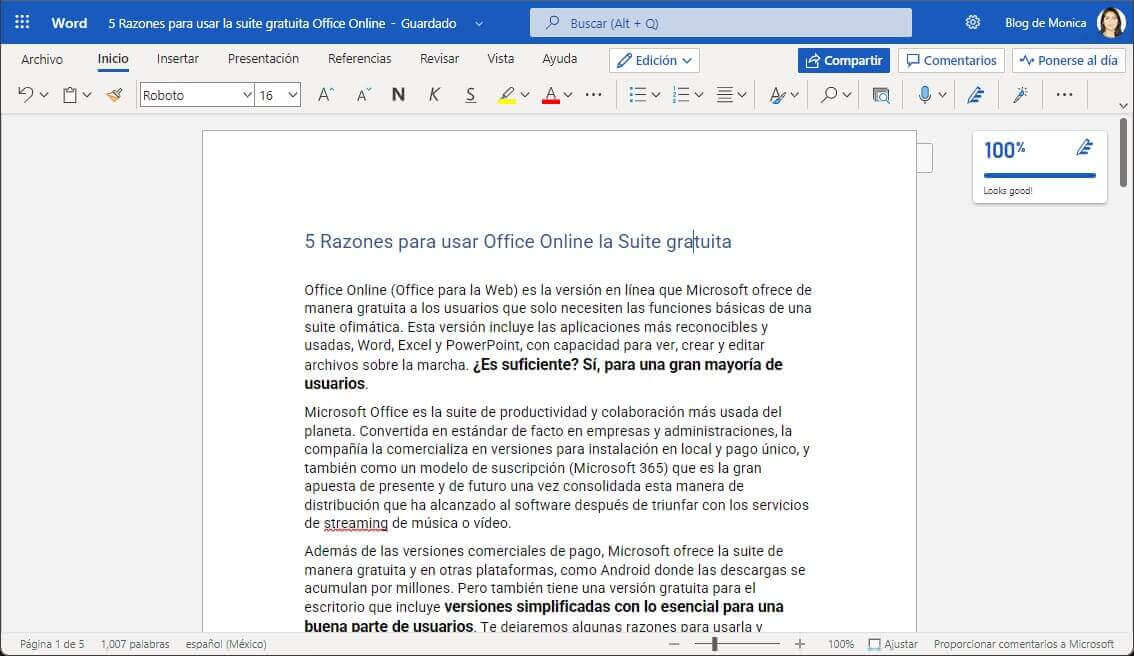Viewport: 1134px width, 656px height.
Task: Increase font size with the Grow Font icon
Action: (x=324, y=94)
